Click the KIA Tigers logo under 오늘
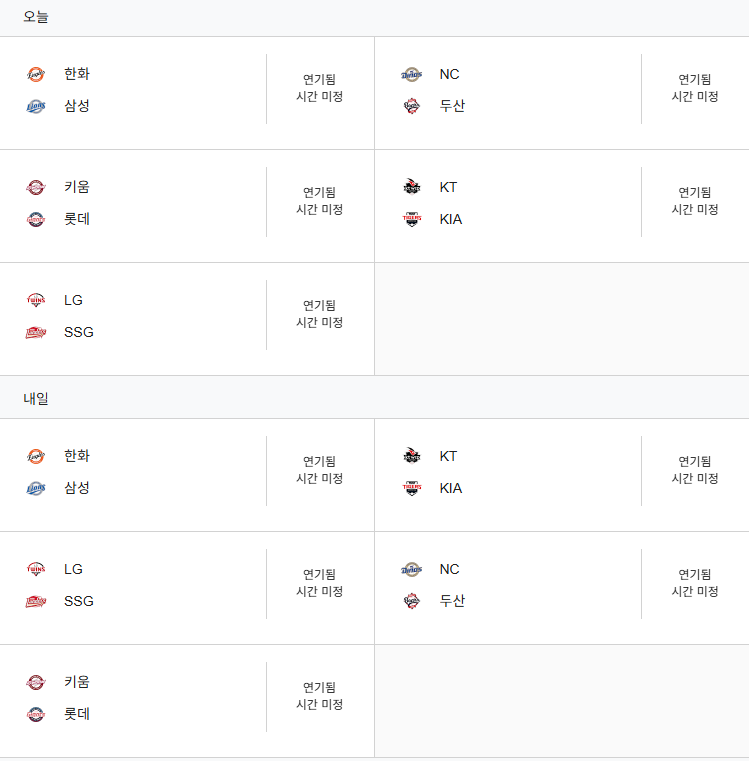Image resolution: width=749 pixels, height=761 pixels. point(412,219)
